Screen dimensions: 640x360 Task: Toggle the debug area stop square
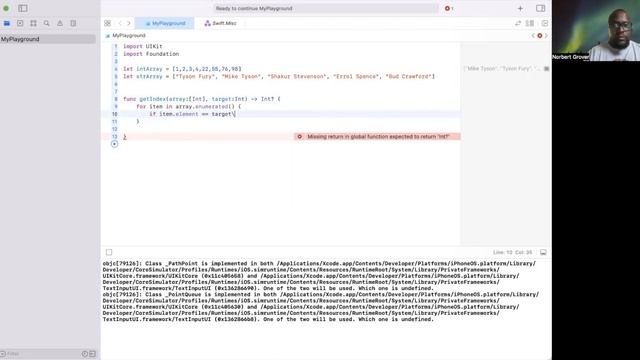[x=109, y=252]
